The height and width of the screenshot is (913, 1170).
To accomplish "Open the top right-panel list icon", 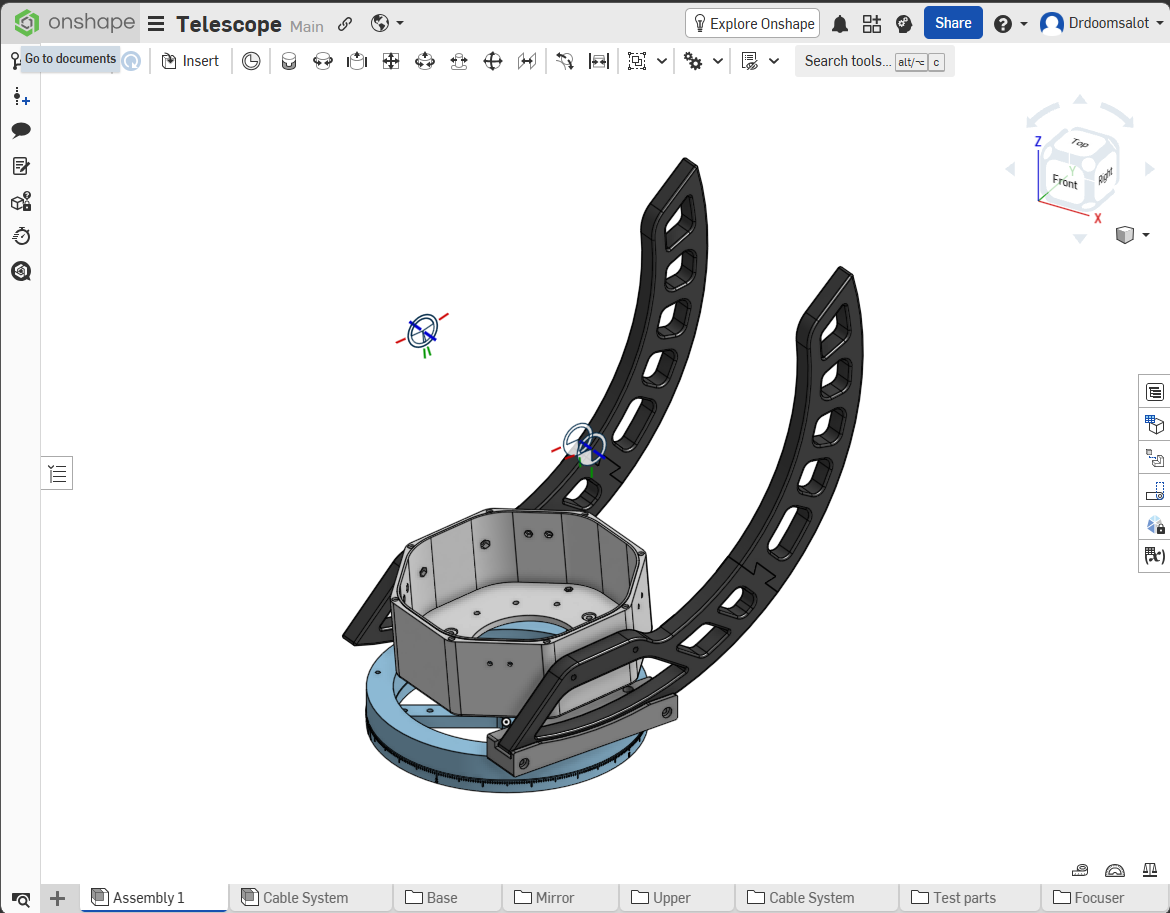I will [1154, 392].
